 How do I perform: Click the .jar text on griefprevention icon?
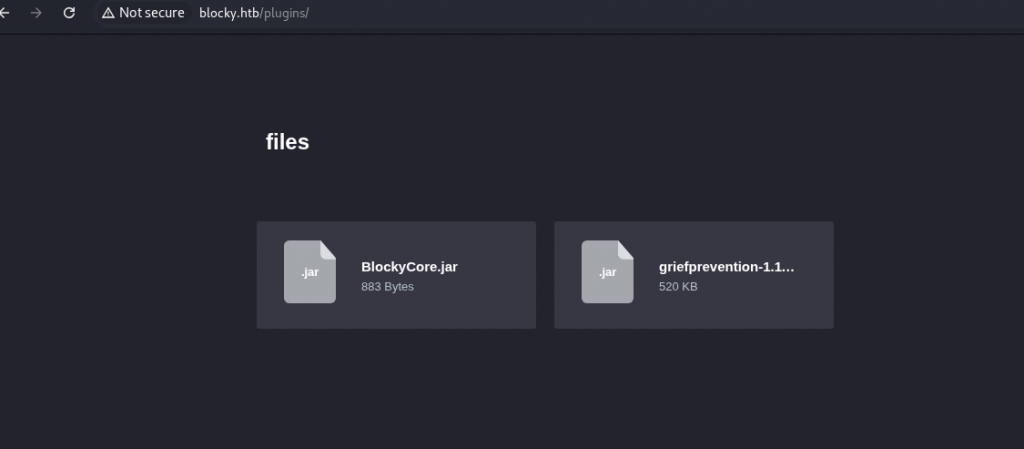click(607, 272)
